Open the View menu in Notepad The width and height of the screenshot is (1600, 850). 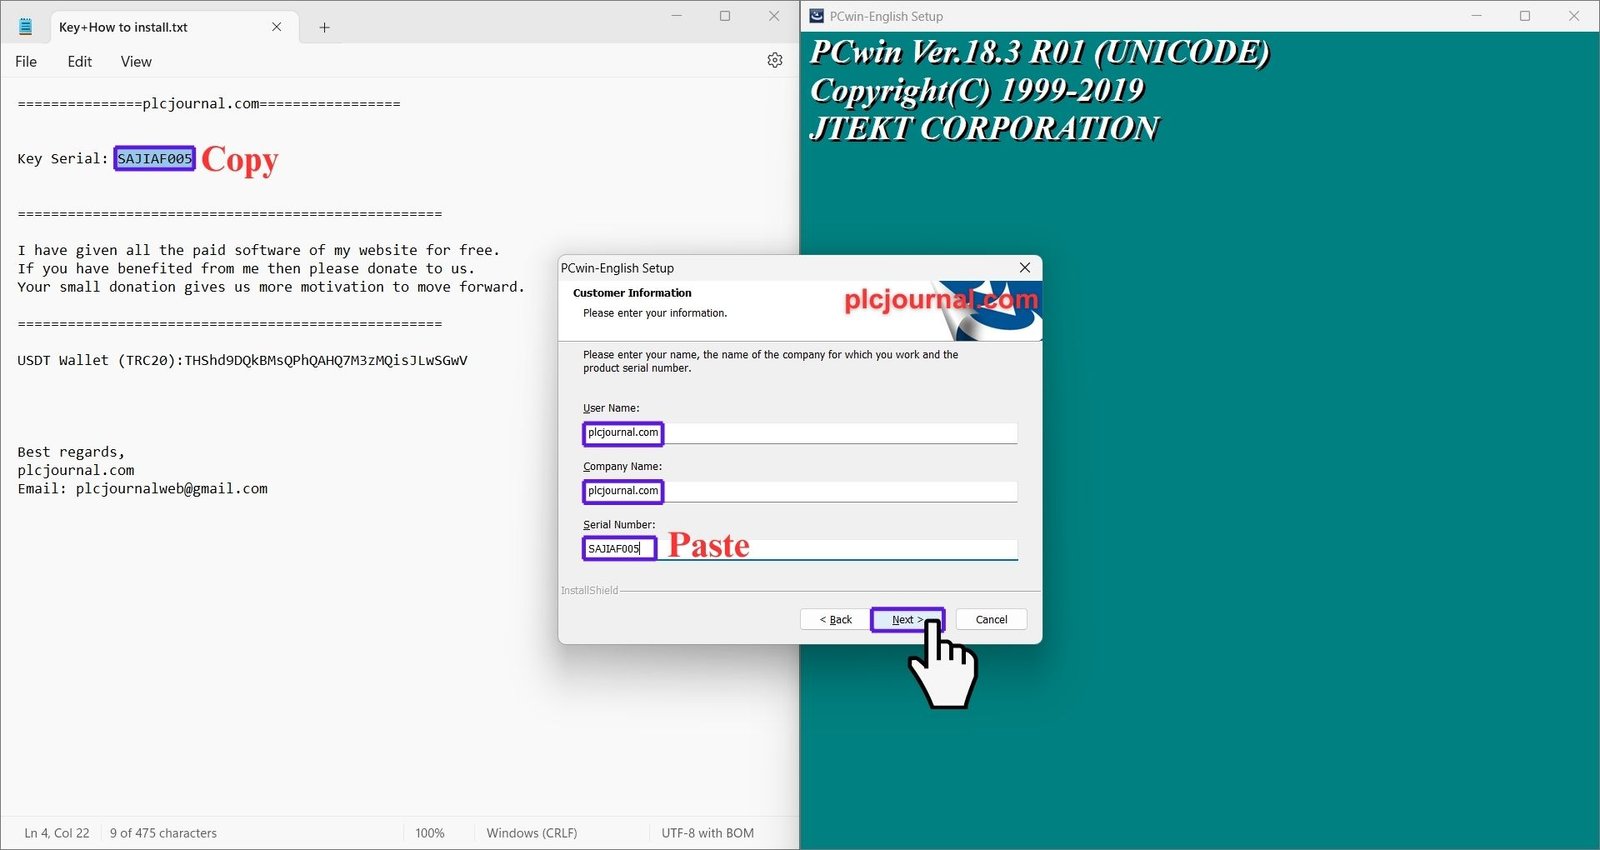[x=136, y=62]
